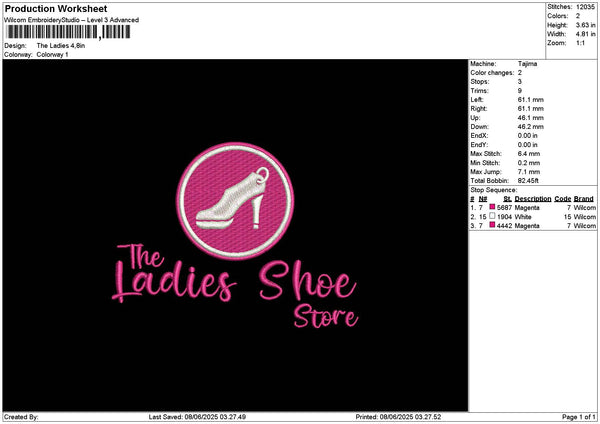The image size is (600, 424).
Task: Click the 'Colorway 1' value
Action: (52, 55)
